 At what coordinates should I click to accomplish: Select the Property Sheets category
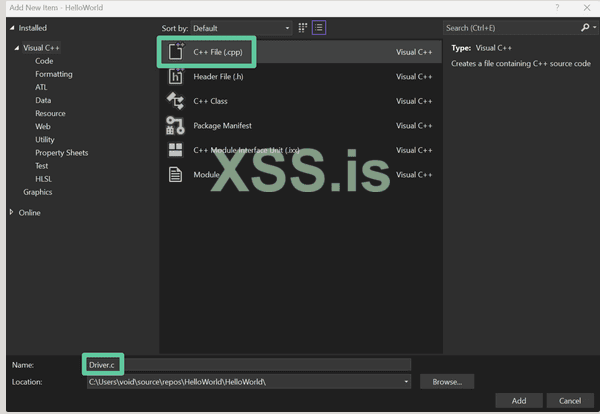(x=62, y=153)
